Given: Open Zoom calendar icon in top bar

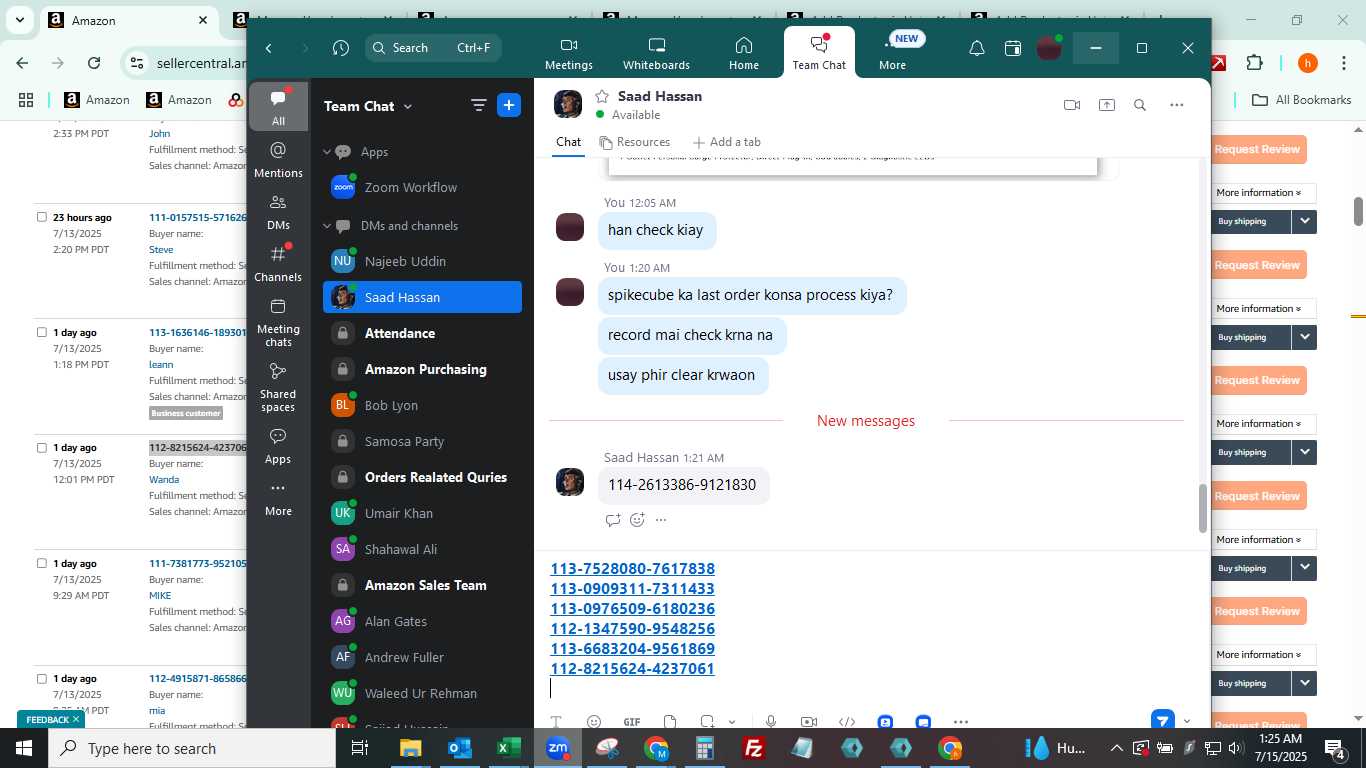Looking at the screenshot, I should 1013,48.
